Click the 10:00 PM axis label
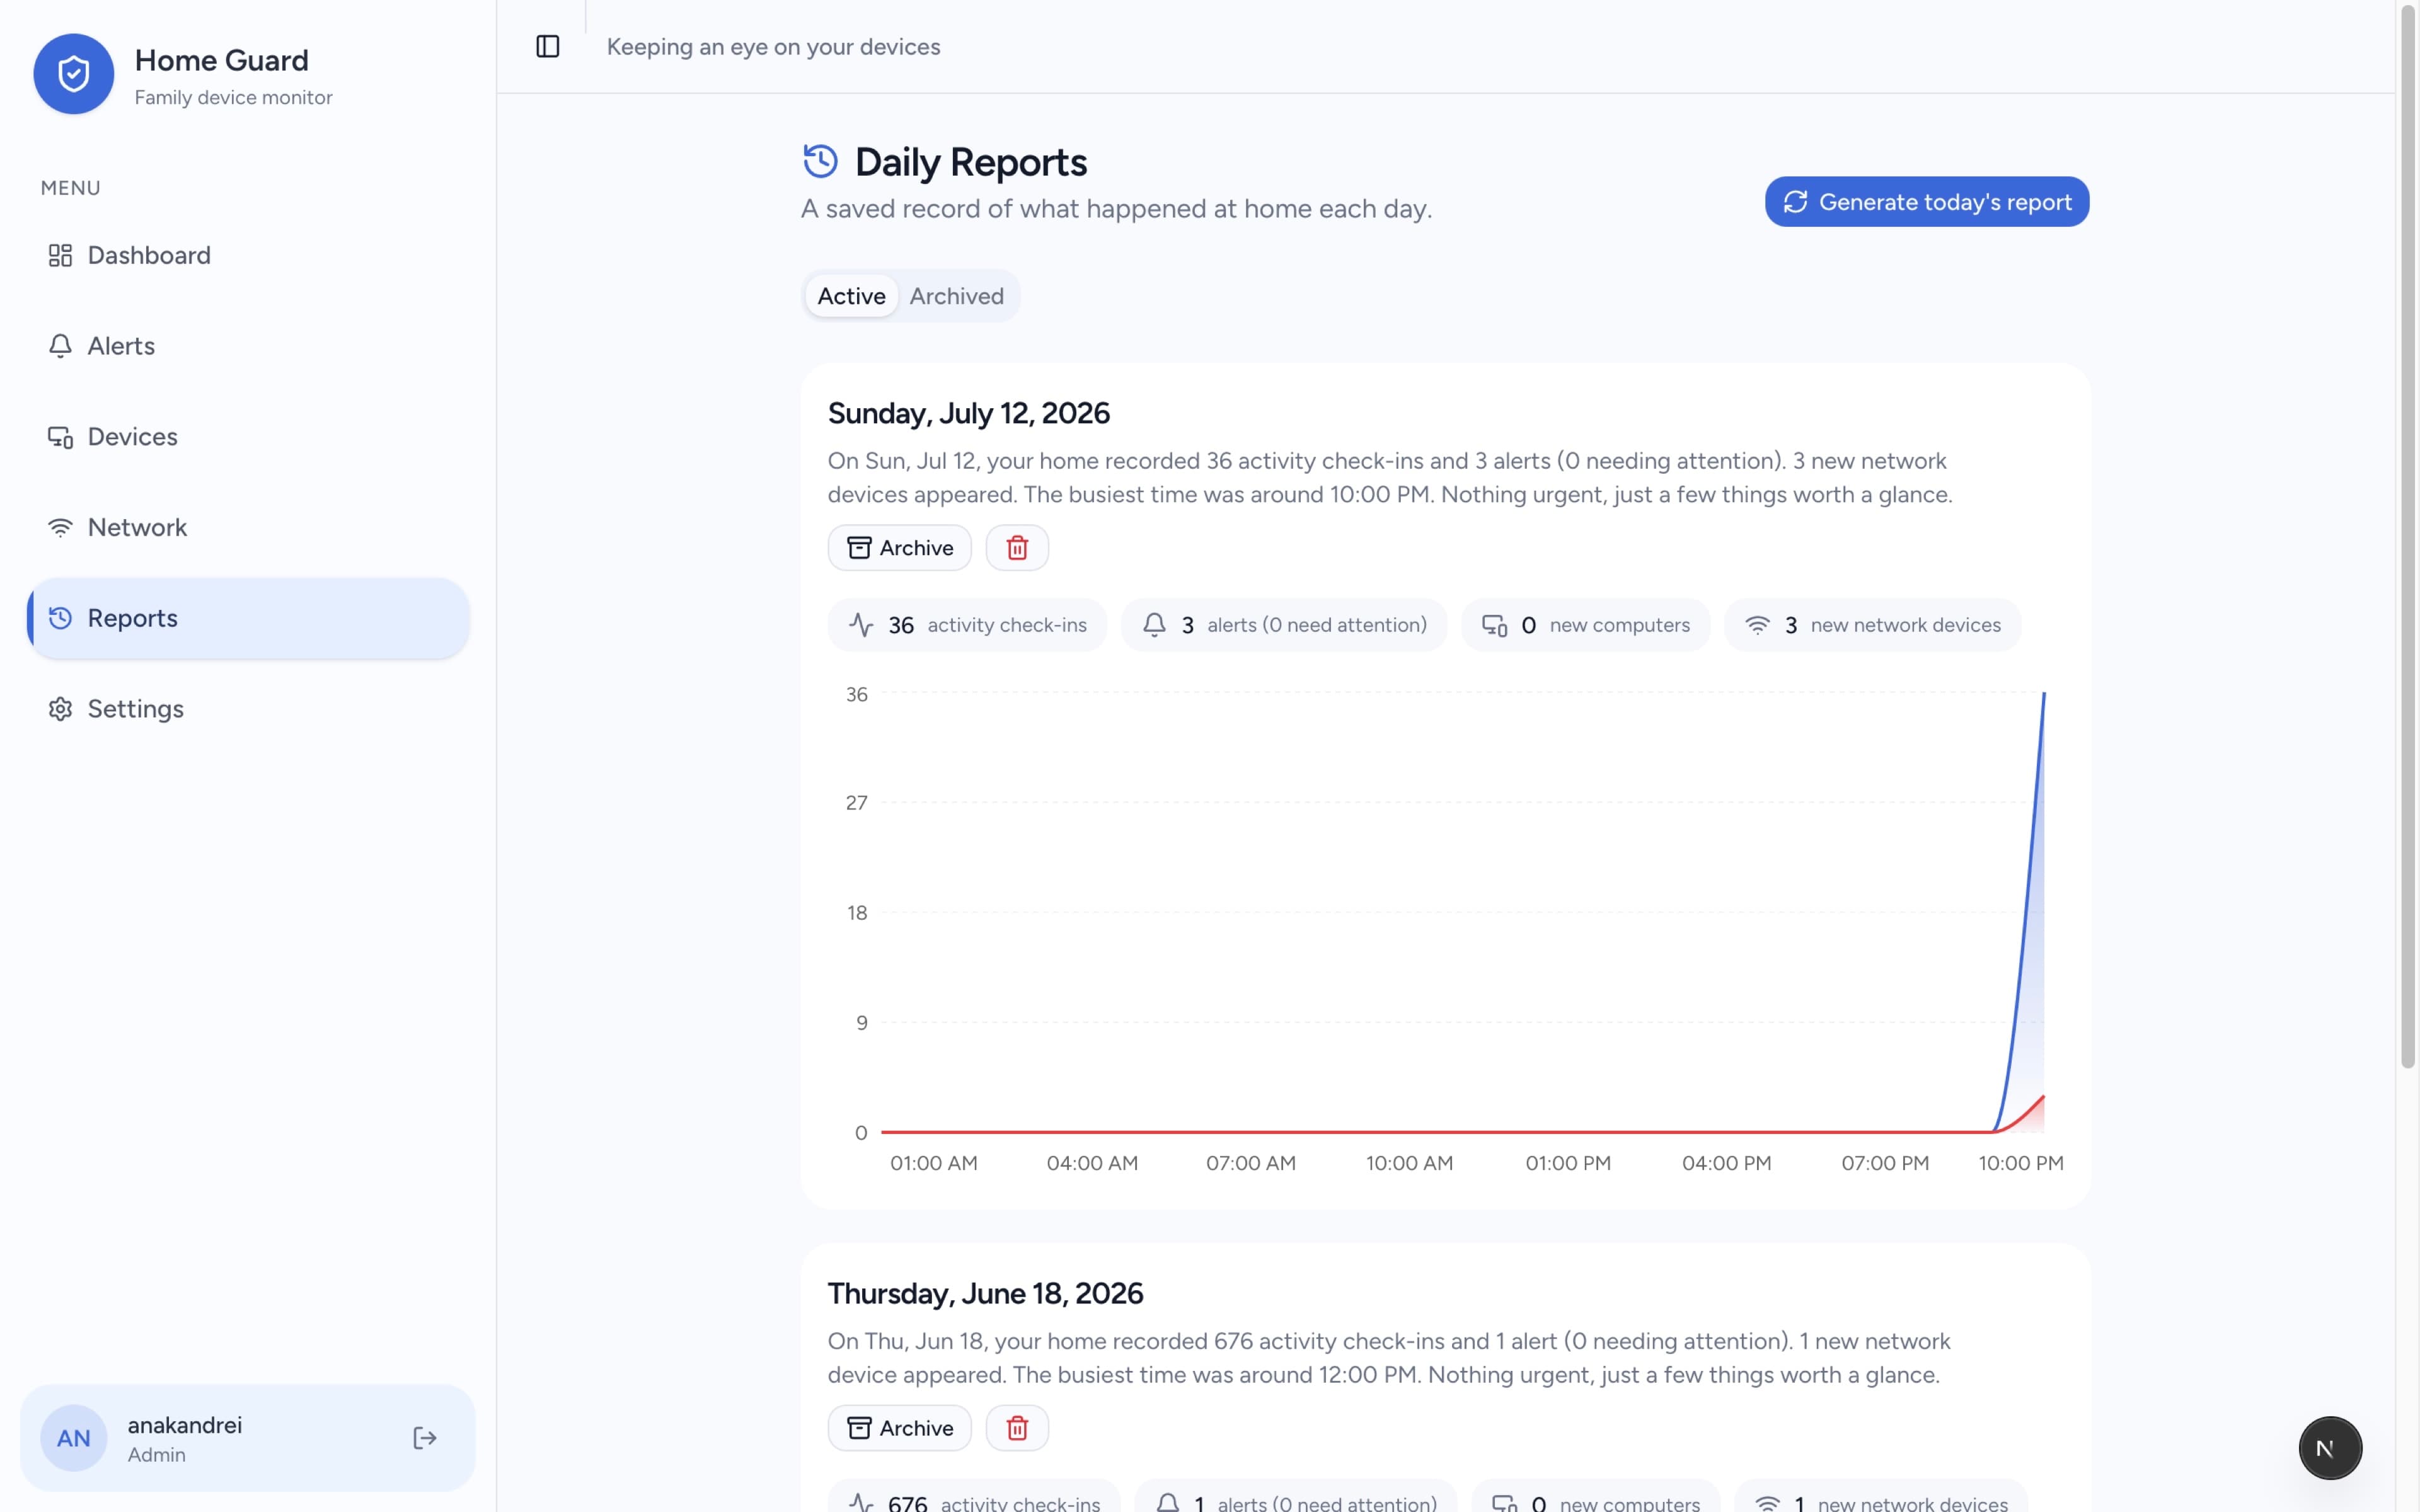Image resolution: width=2420 pixels, height=1512 pixels. point(2020,1163)
